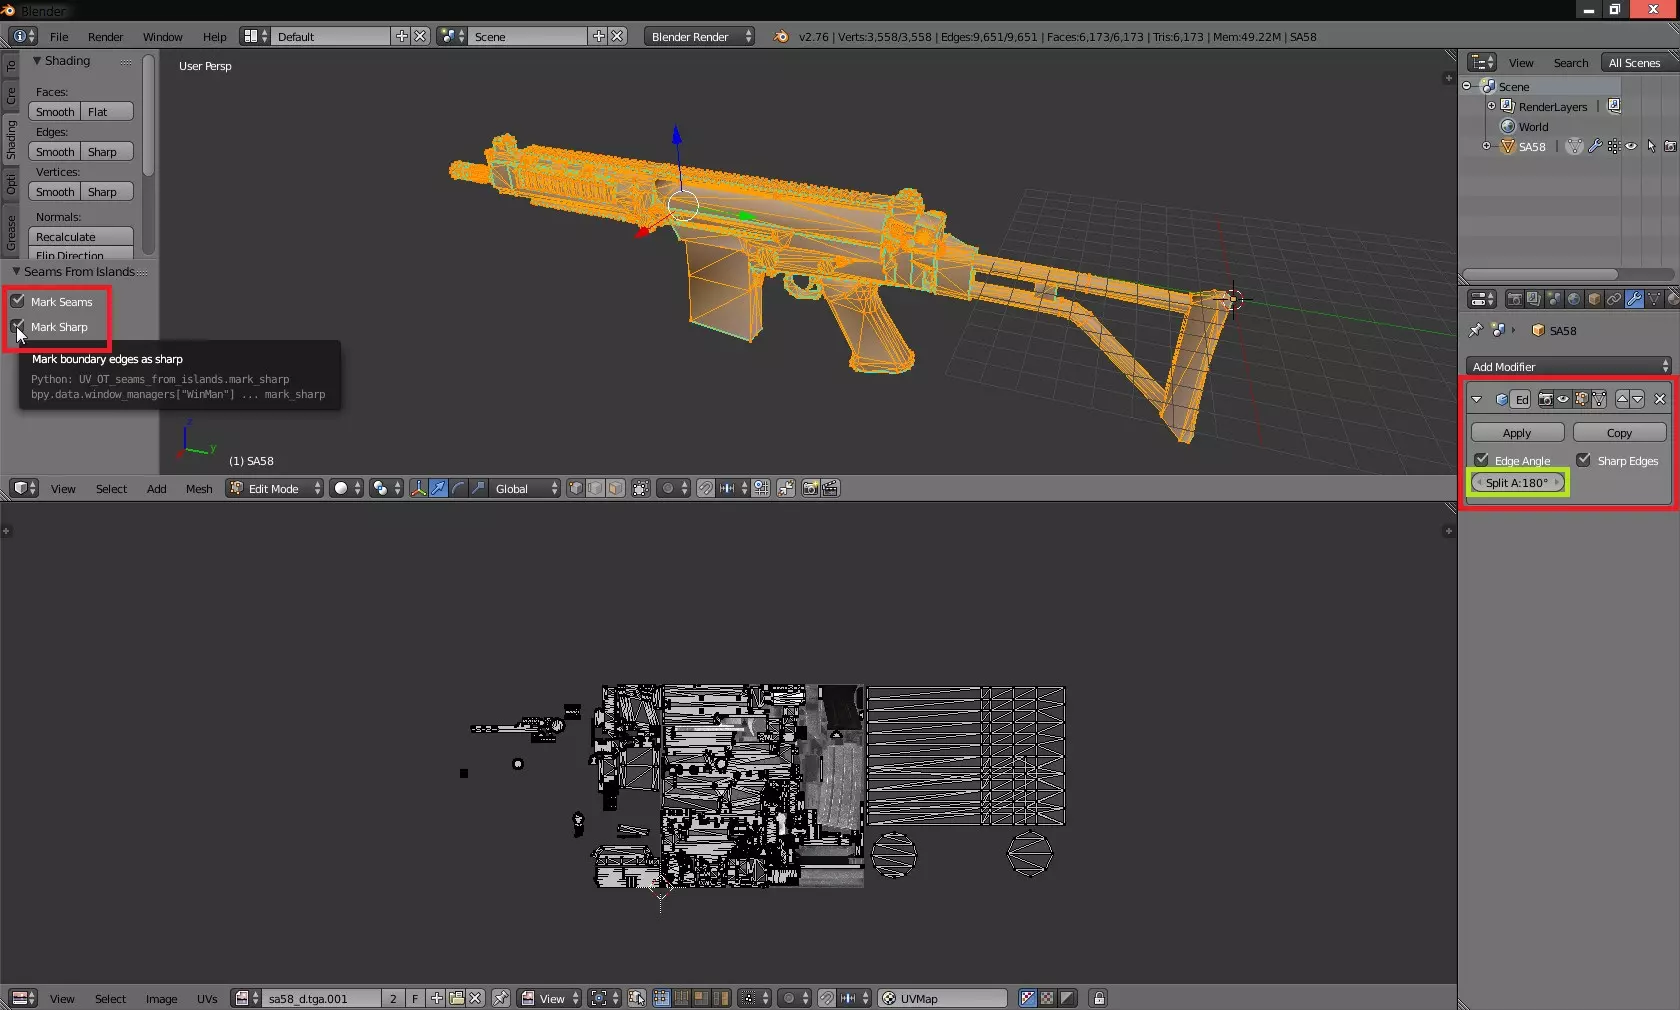The height and width of the screenshot is (1010, 1680).
Task: Hide SA58 in the viewport via eye
Action: tap(1631, 146)
